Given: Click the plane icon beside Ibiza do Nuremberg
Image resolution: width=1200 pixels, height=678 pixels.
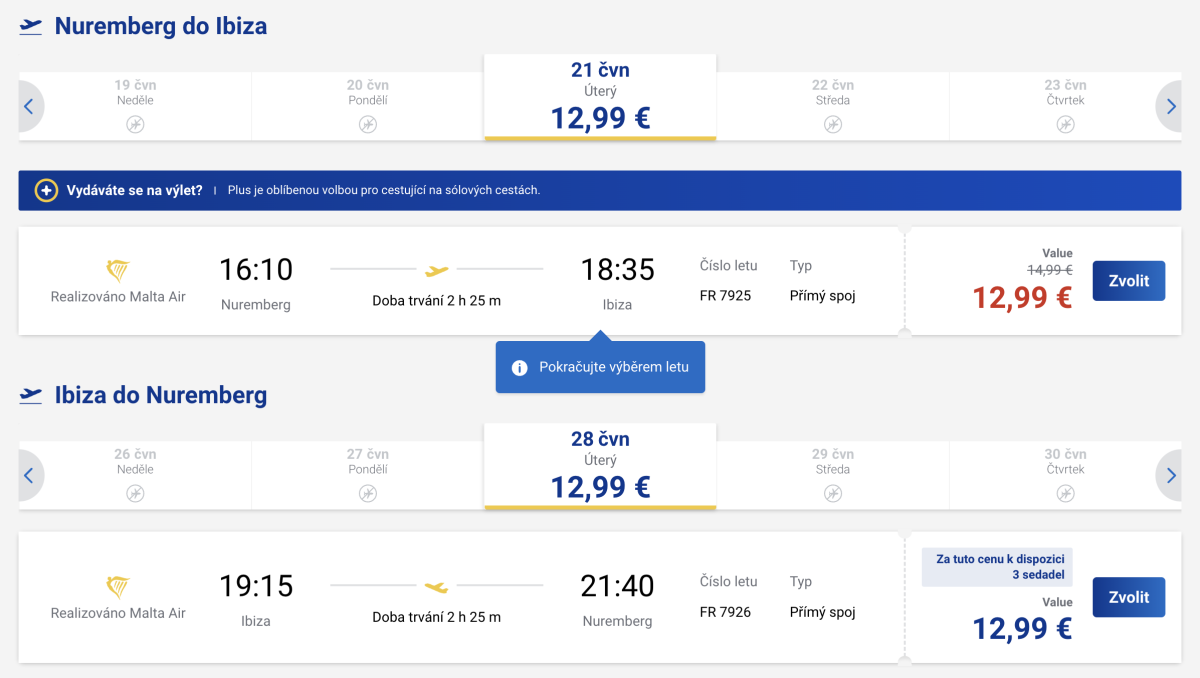Looking at the screenshot, I should click(x=31, y=395).
